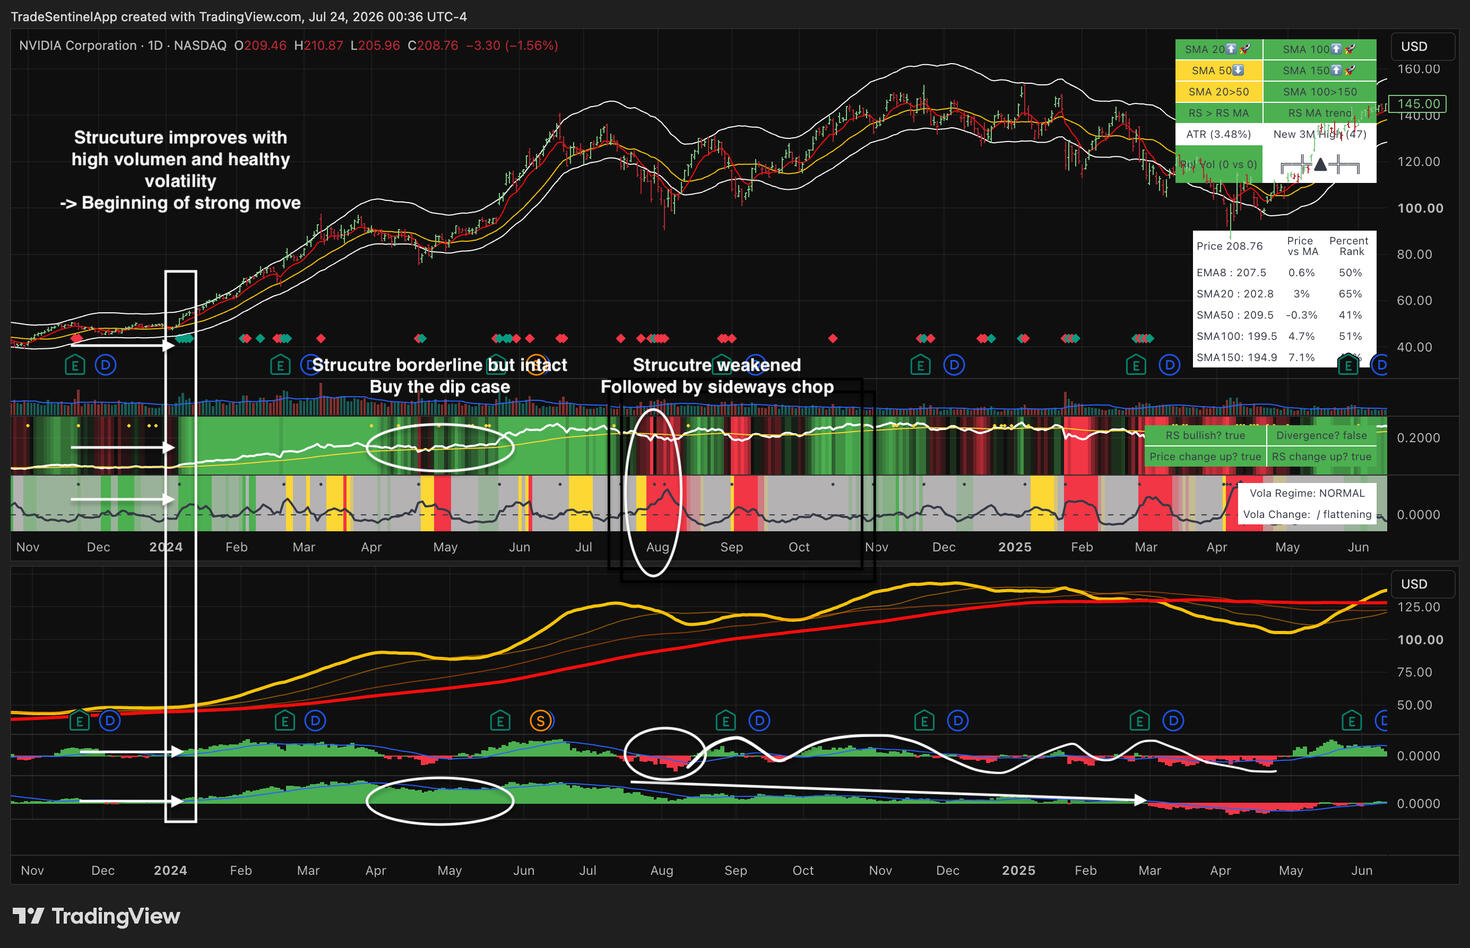Viewport: 1470px width, 948px height.
Task: Click the EMA8 : 207.5 row
Action: click(1284, 272)
